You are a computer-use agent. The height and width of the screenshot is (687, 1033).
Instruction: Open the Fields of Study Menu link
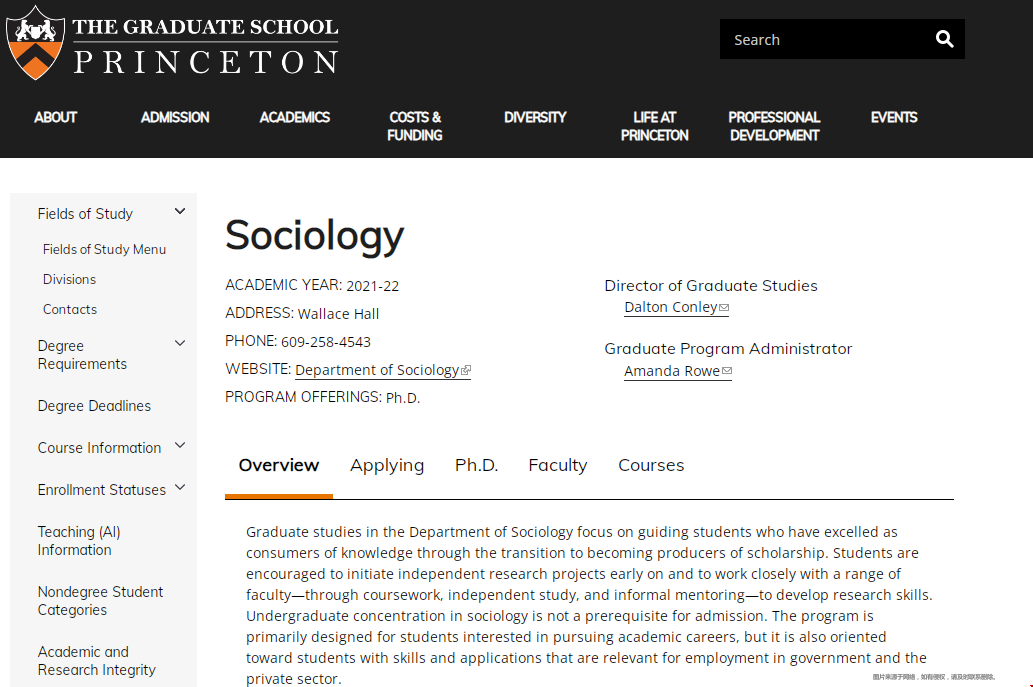(104, 250)
